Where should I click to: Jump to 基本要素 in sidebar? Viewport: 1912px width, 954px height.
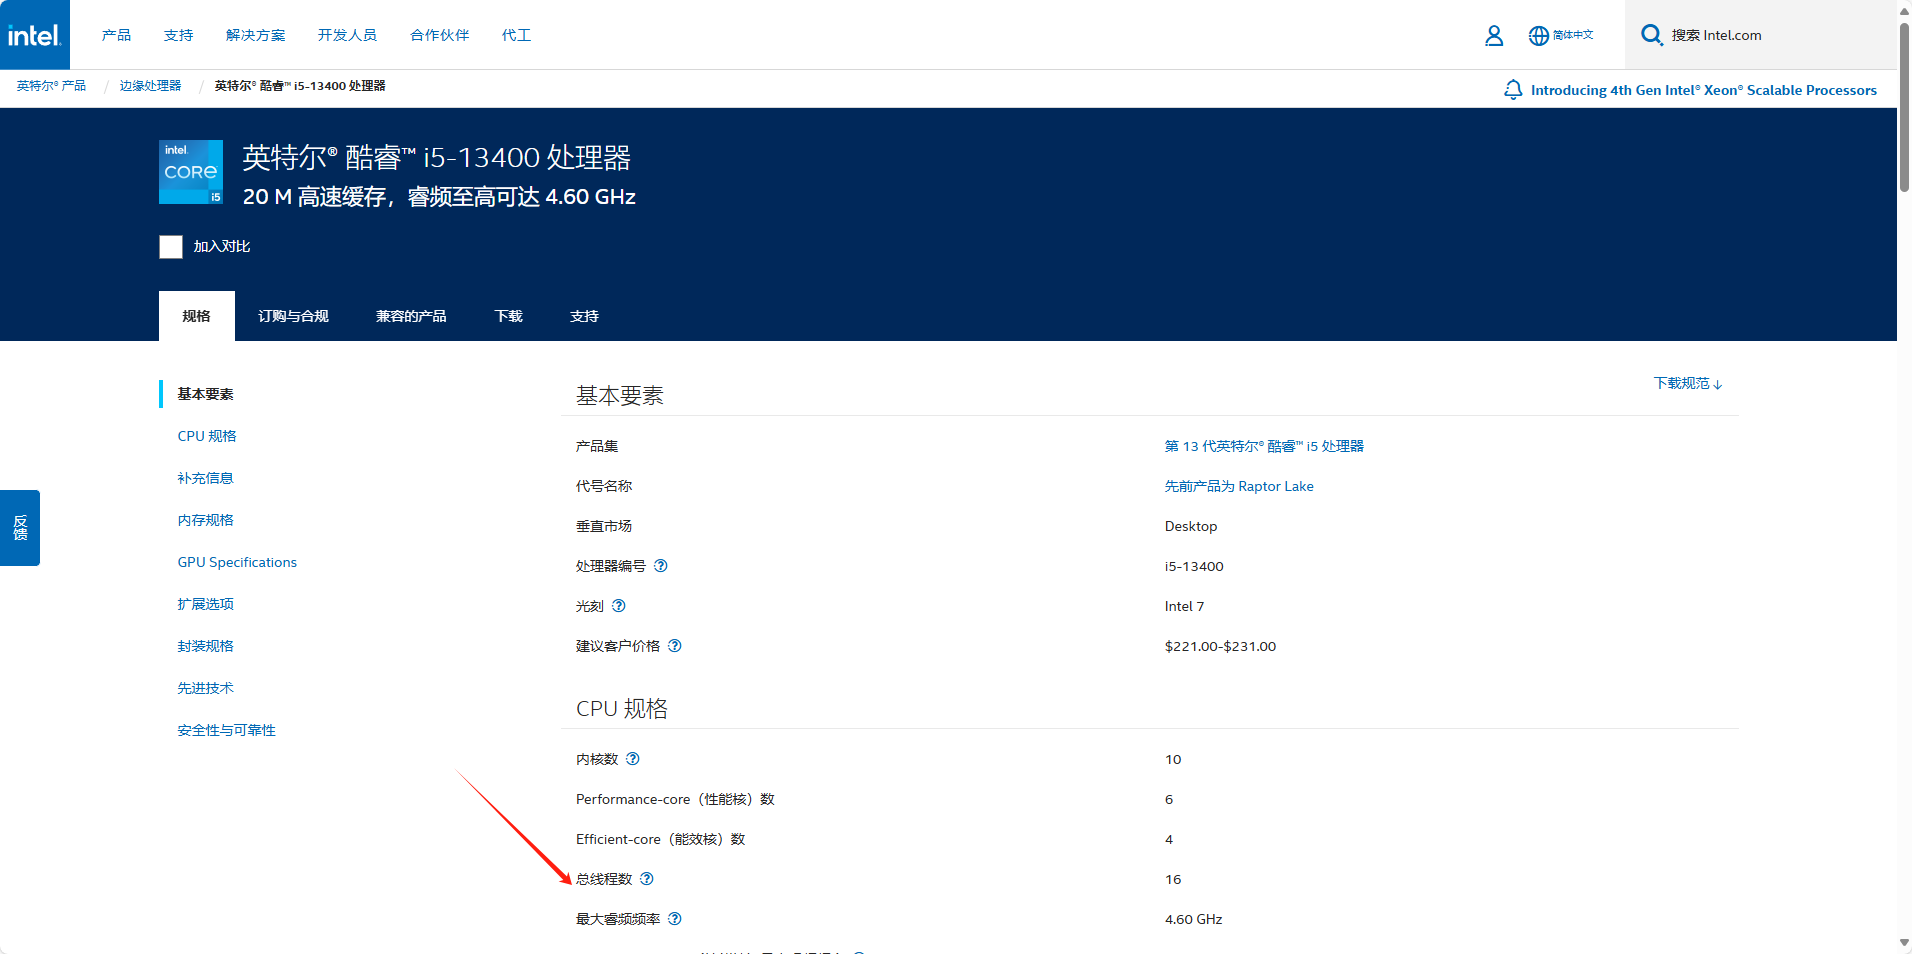click(206, 394)
